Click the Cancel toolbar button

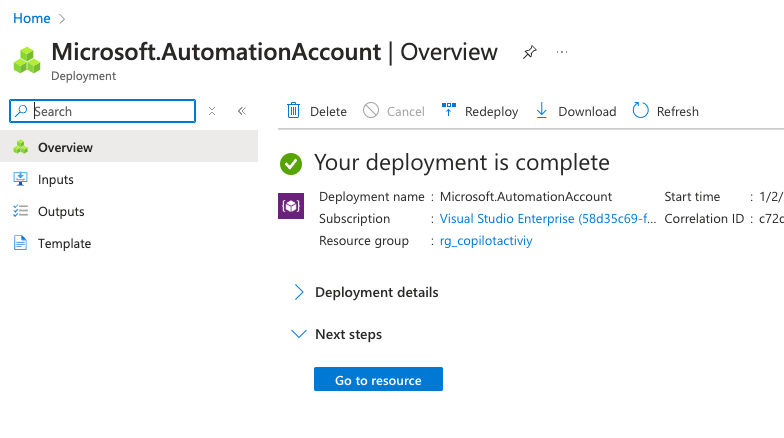[x=393, y=111]
